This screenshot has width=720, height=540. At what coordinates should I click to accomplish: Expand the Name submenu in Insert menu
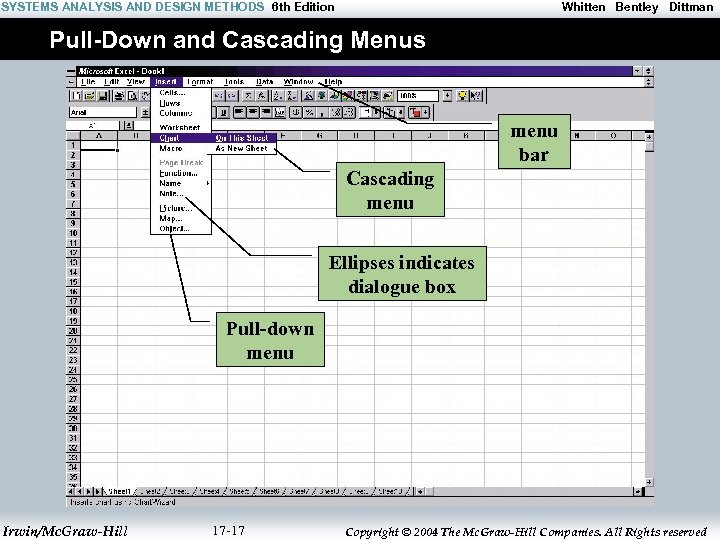pyautogui.click(x=208, y=183)
